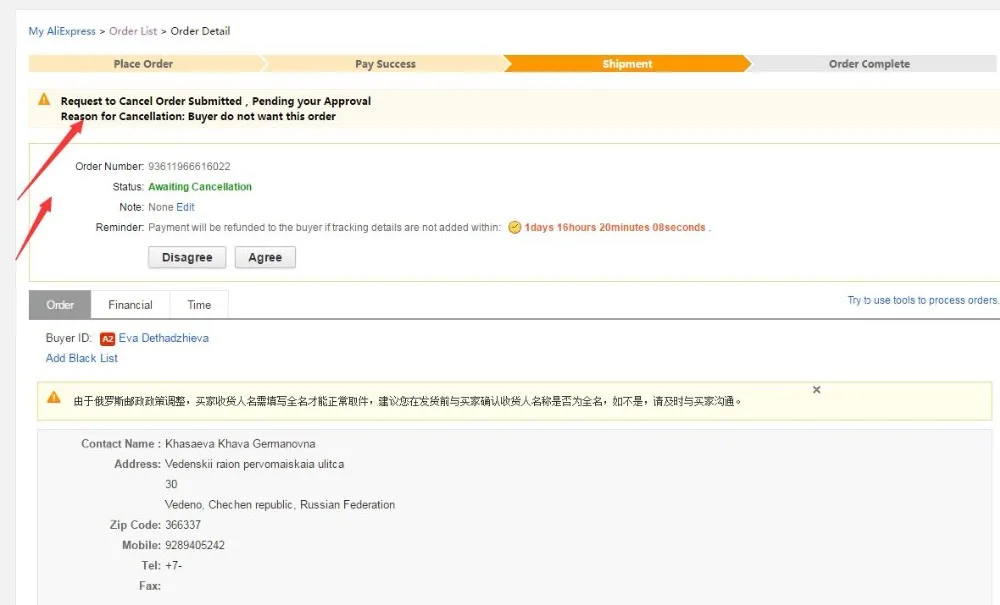Viewport: 1000px width, 605px height.
Task: Edit the order note
Action: [186, 207]
